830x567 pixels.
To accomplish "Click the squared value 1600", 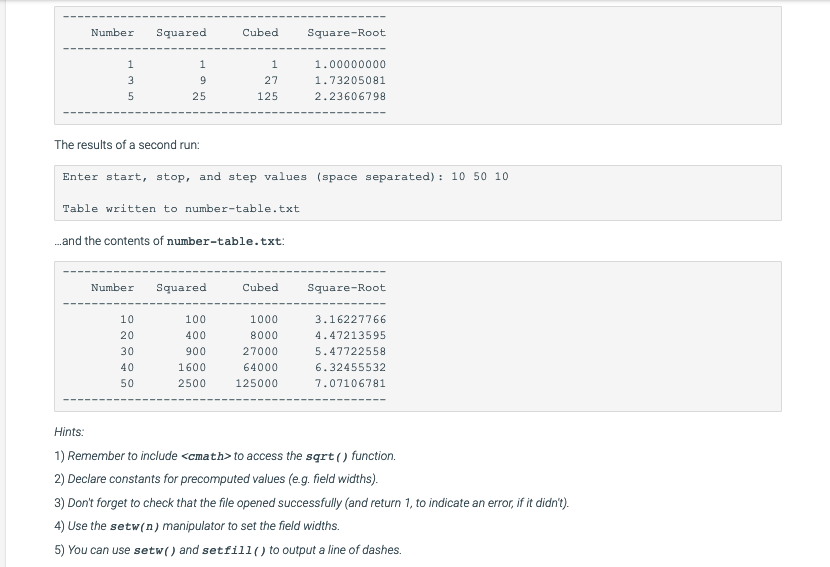I will click(192, 367).
